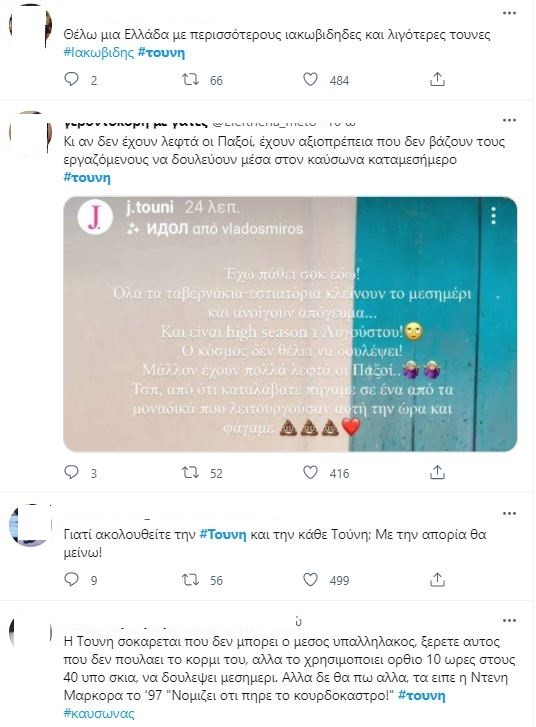Open more options on Παξοί tweet
This screenshot has width=536, height=727.
click(x=509, y=120)
